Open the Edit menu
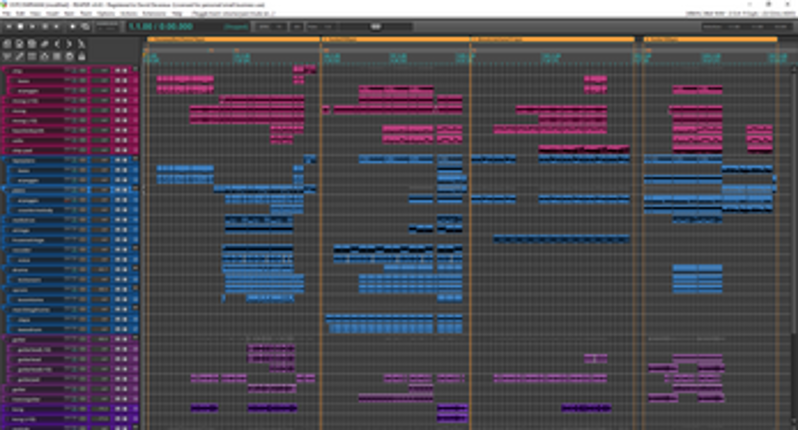The image size is (798, 430). 21,14
